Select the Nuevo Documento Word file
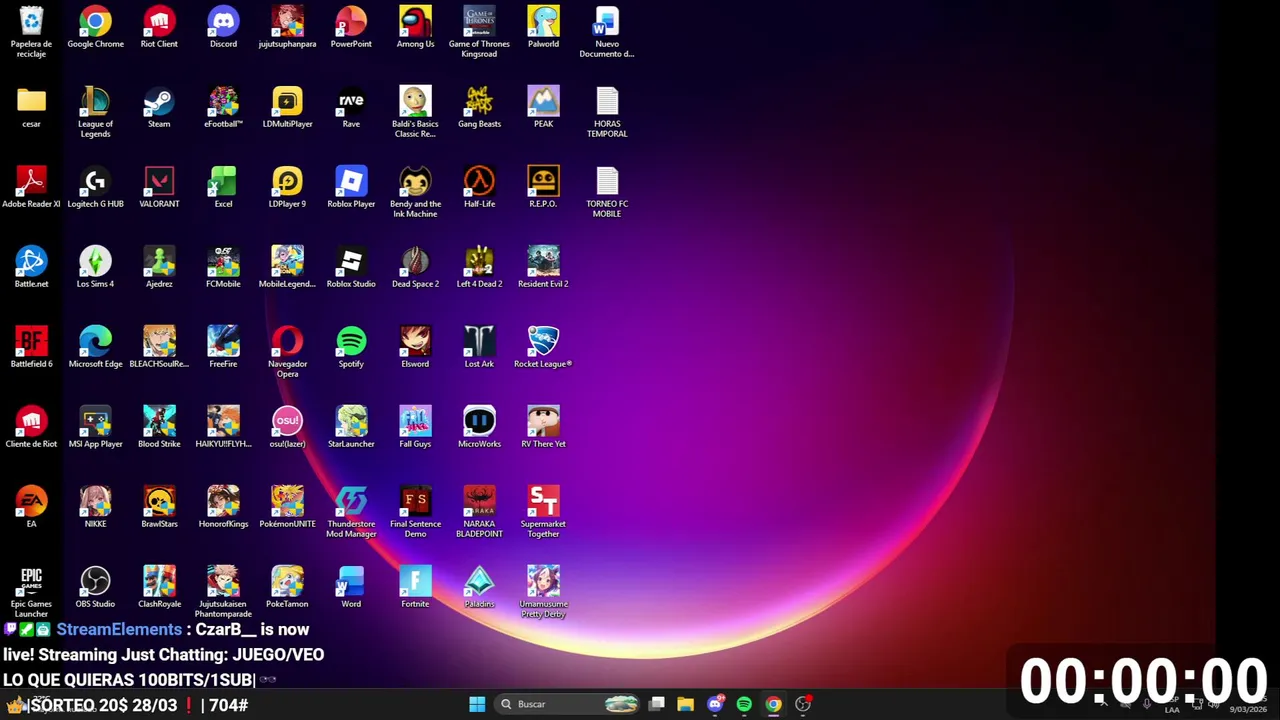The image size is (1280, 720). click(607, 32)
